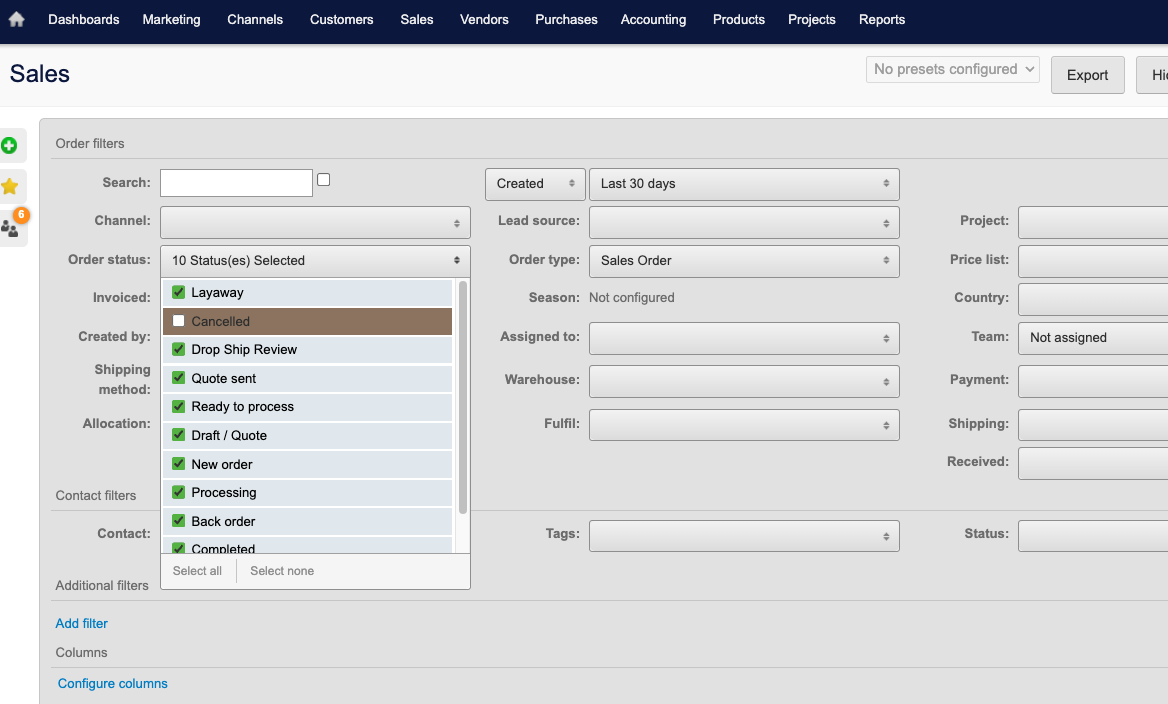Open the No presets configured dropdown
Screen dimensions: 1168x704
[952, 70]
